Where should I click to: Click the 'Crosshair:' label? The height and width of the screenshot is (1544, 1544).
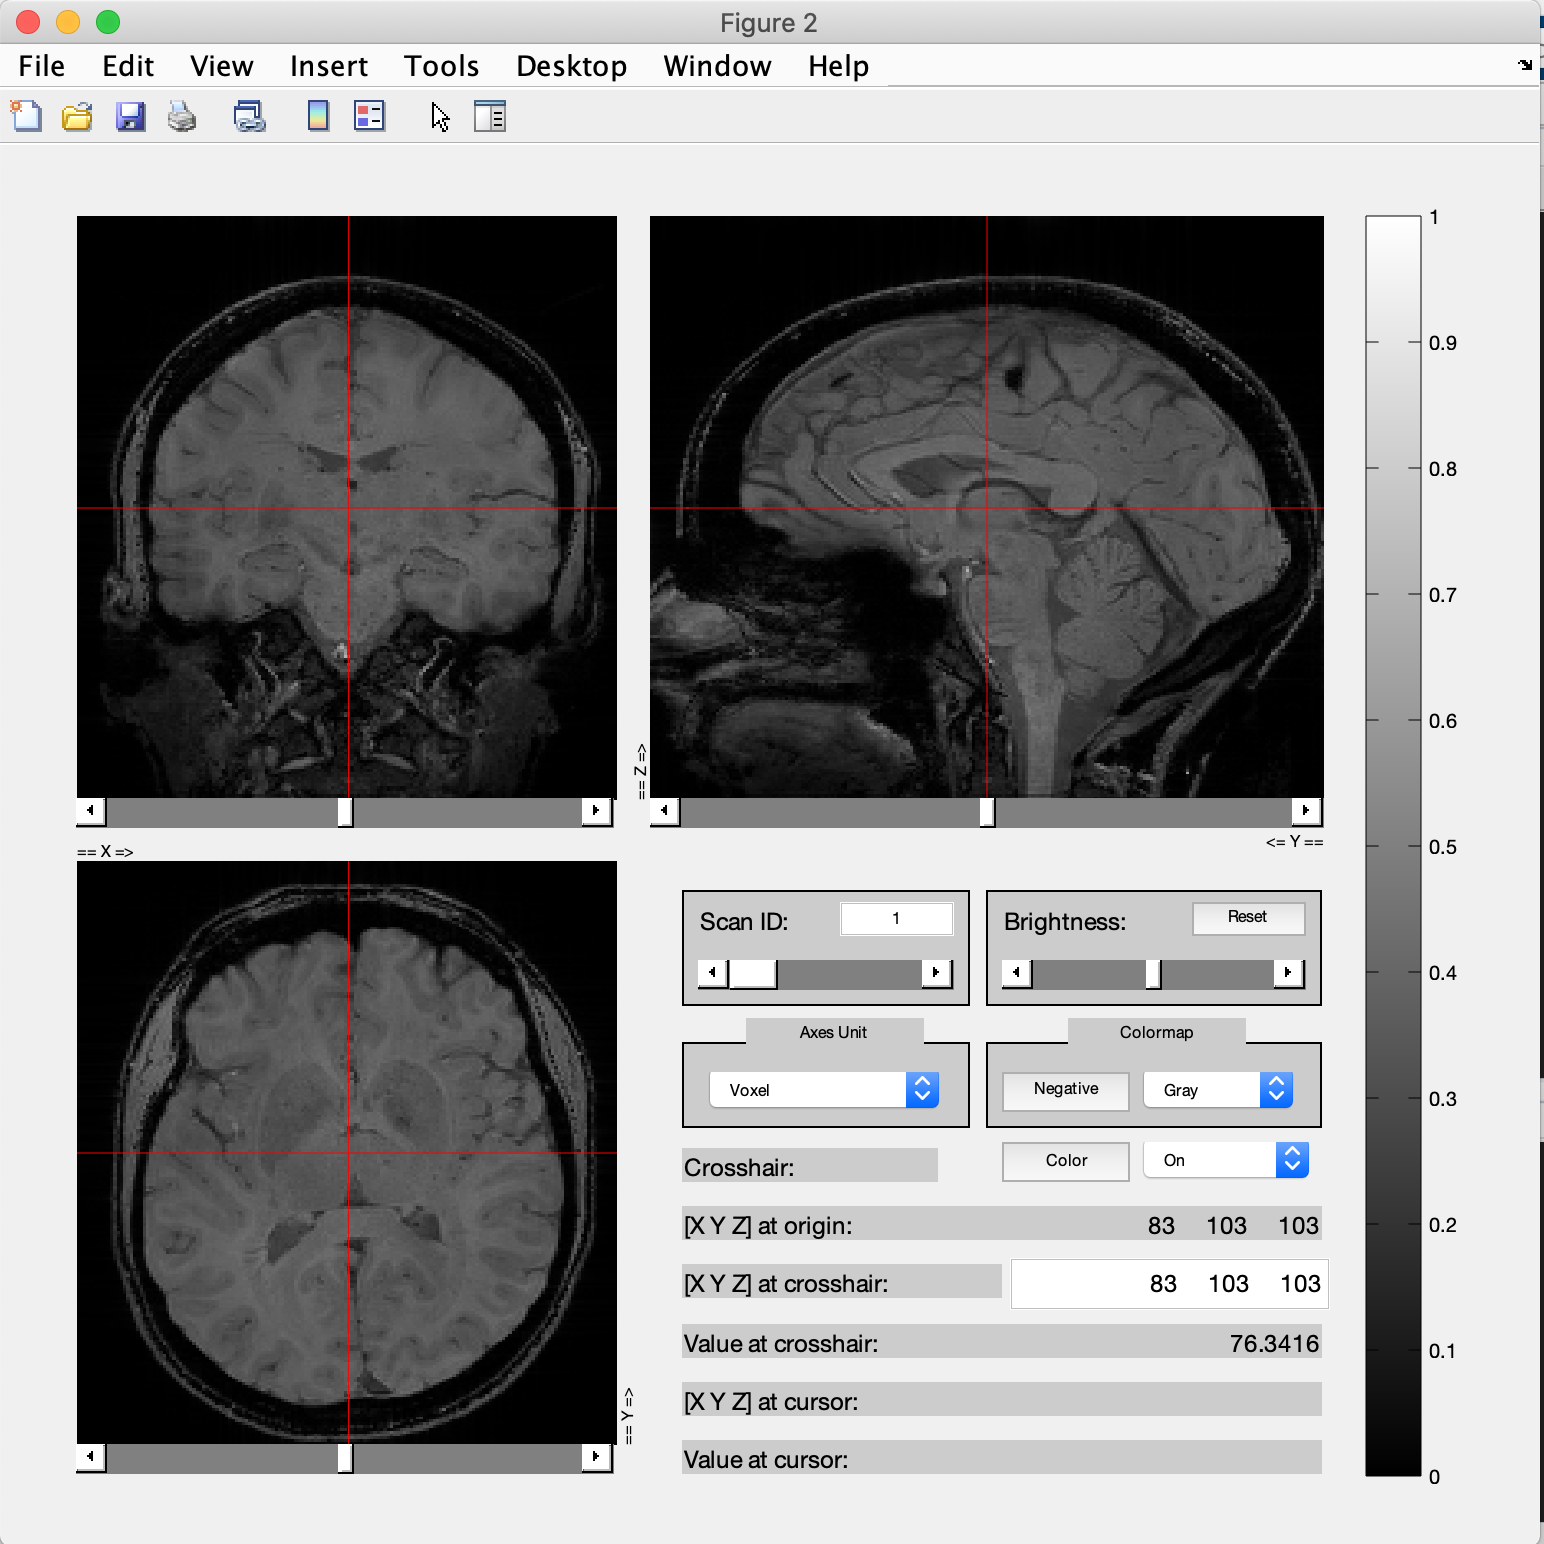tap(739, 1168)
